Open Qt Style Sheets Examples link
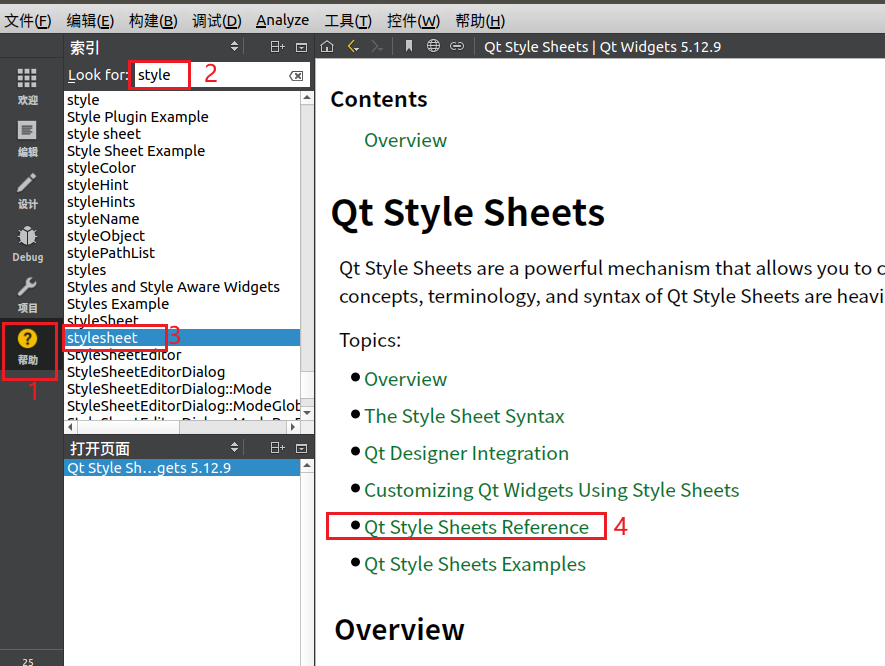The width and height of the screenshot is (885, 666). point(475,564)
